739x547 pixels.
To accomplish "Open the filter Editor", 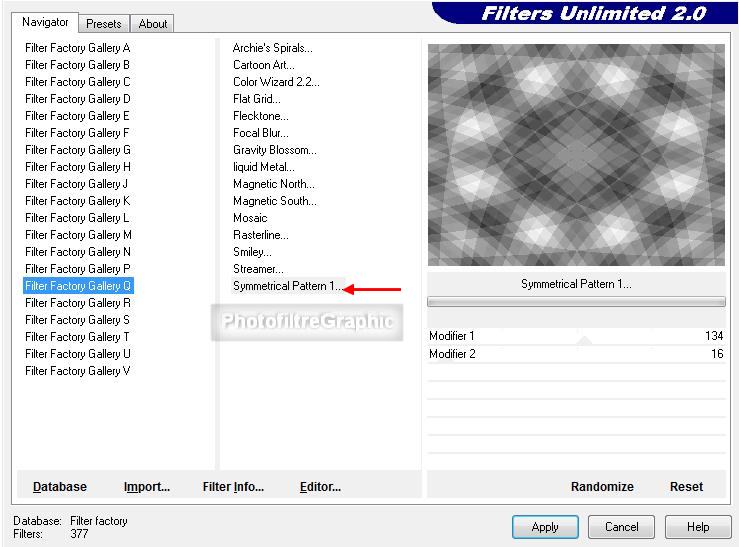I will click(320, 487).
